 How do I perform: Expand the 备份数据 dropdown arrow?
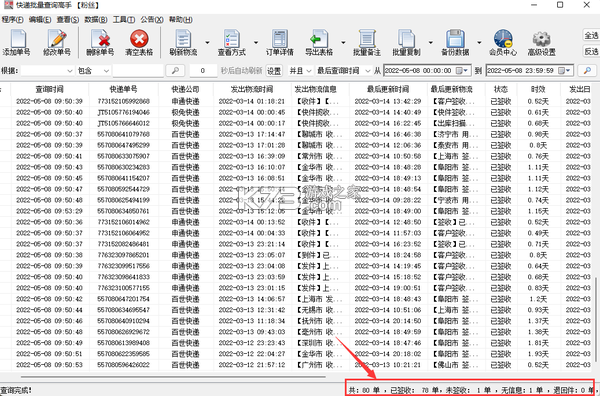[479, 42]
